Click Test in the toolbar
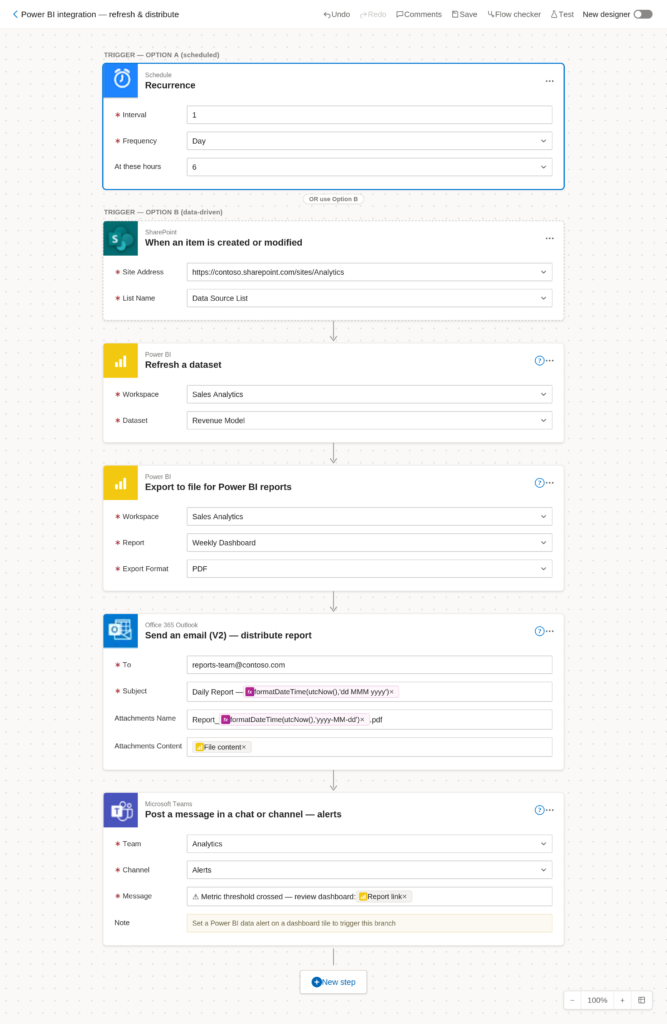The width and height of the screenshot is (667, 1024). tap(562, 14)
